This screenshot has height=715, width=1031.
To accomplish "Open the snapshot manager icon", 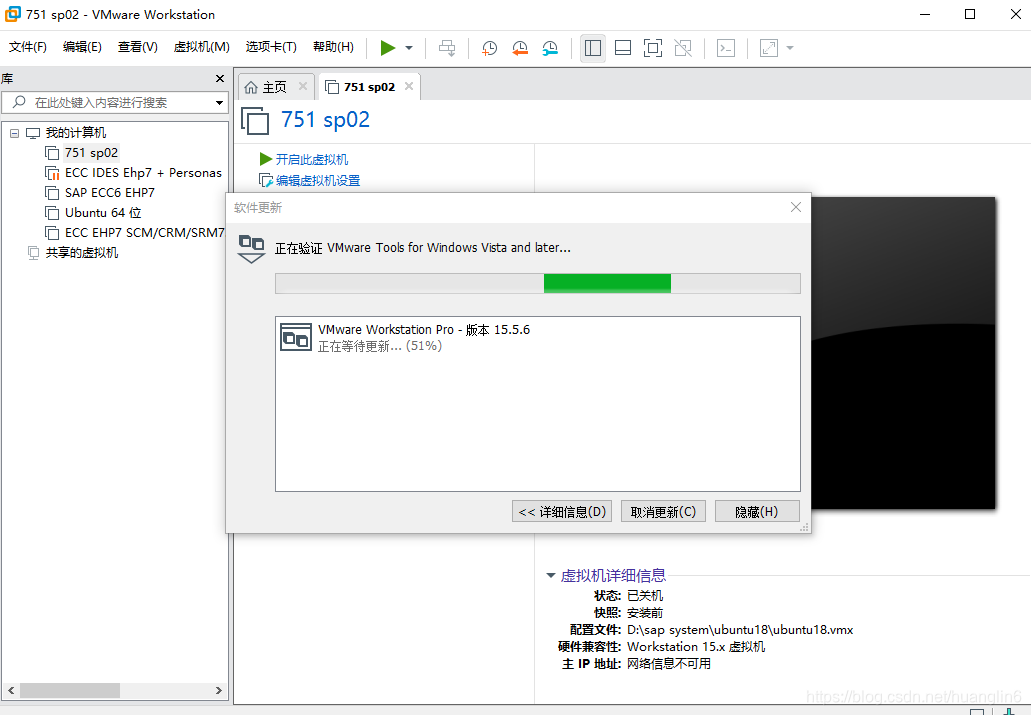I will click(x=549, y=47).
